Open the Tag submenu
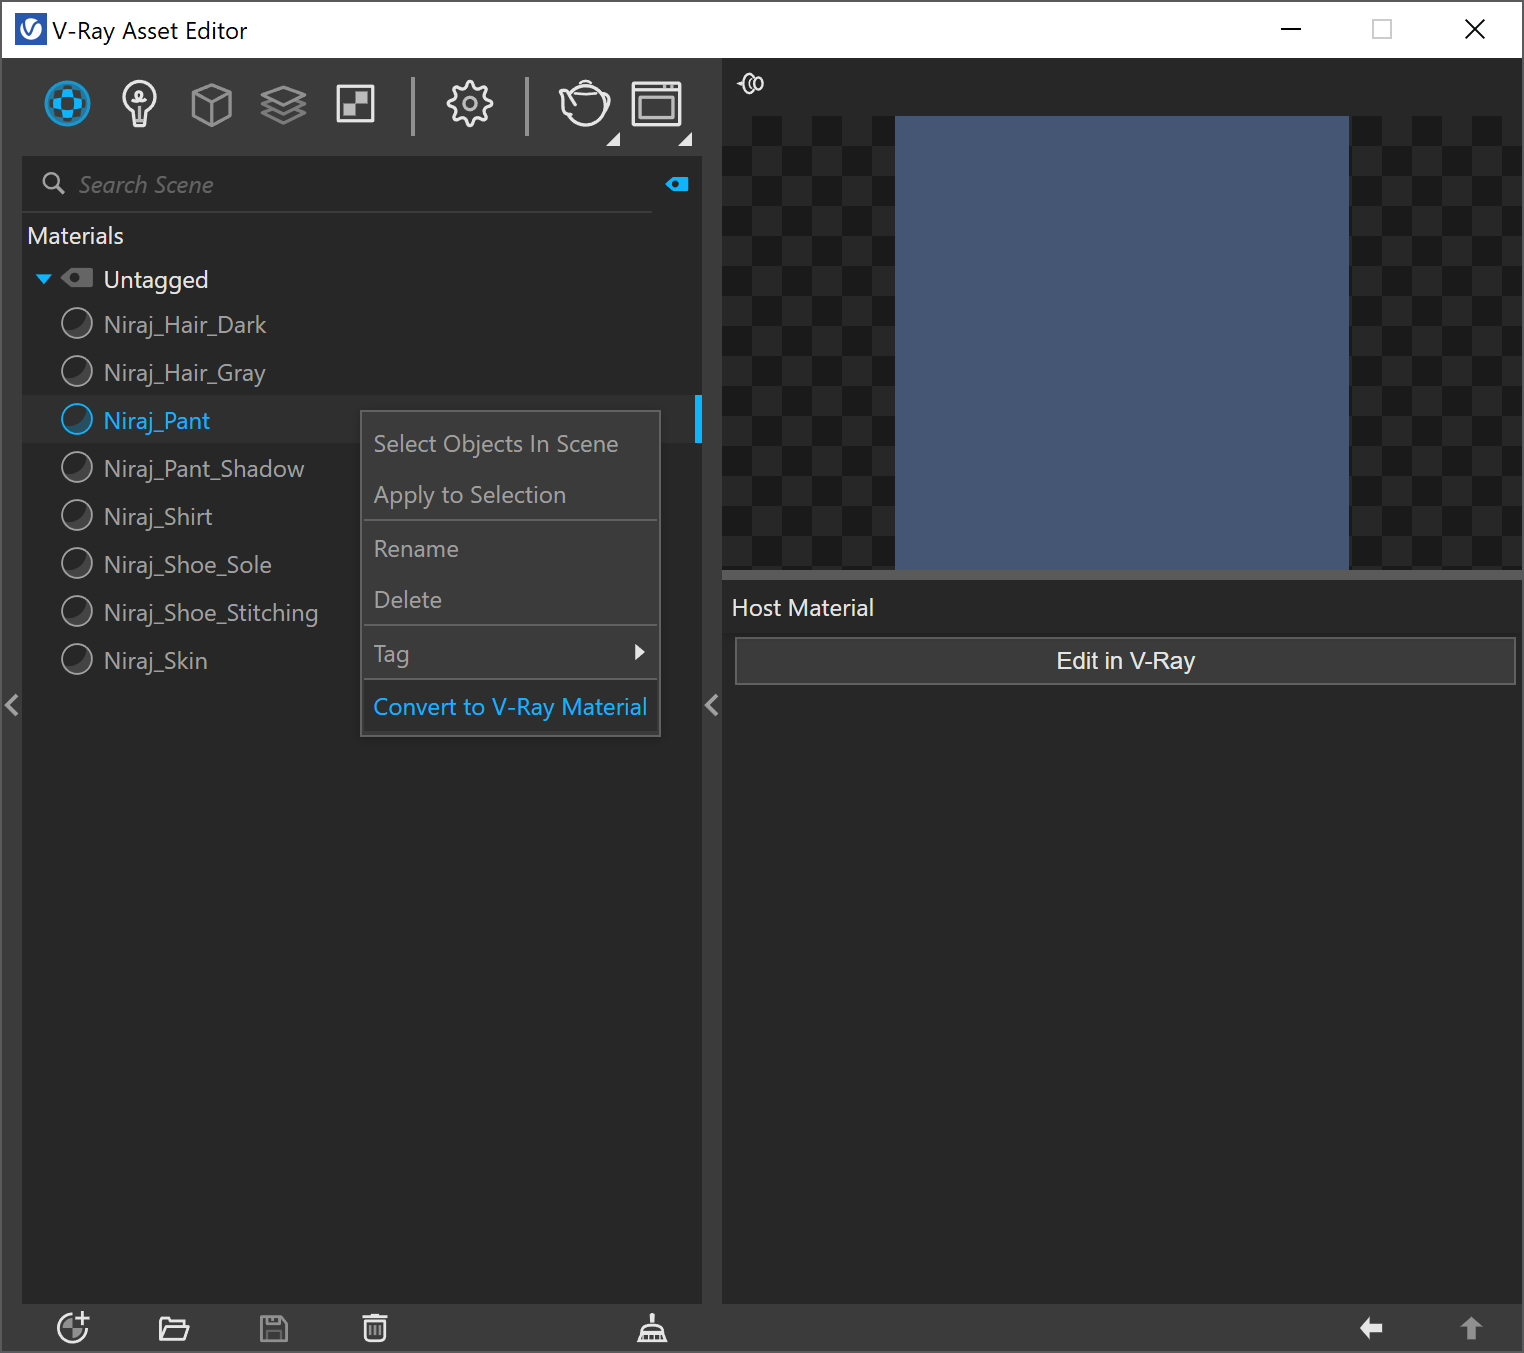This screenshot has width=1524, height=1353. click(x=510, y=654)
